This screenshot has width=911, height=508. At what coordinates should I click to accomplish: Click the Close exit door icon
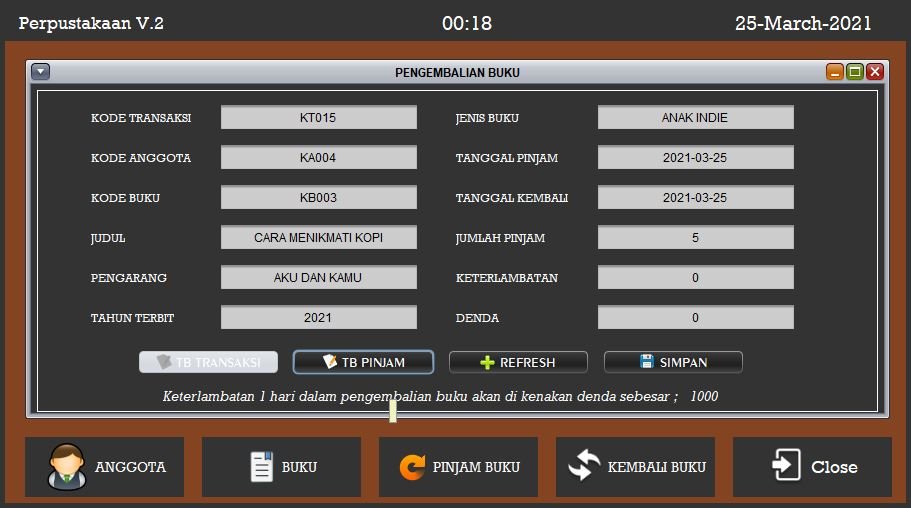click(x=786, y=466)
